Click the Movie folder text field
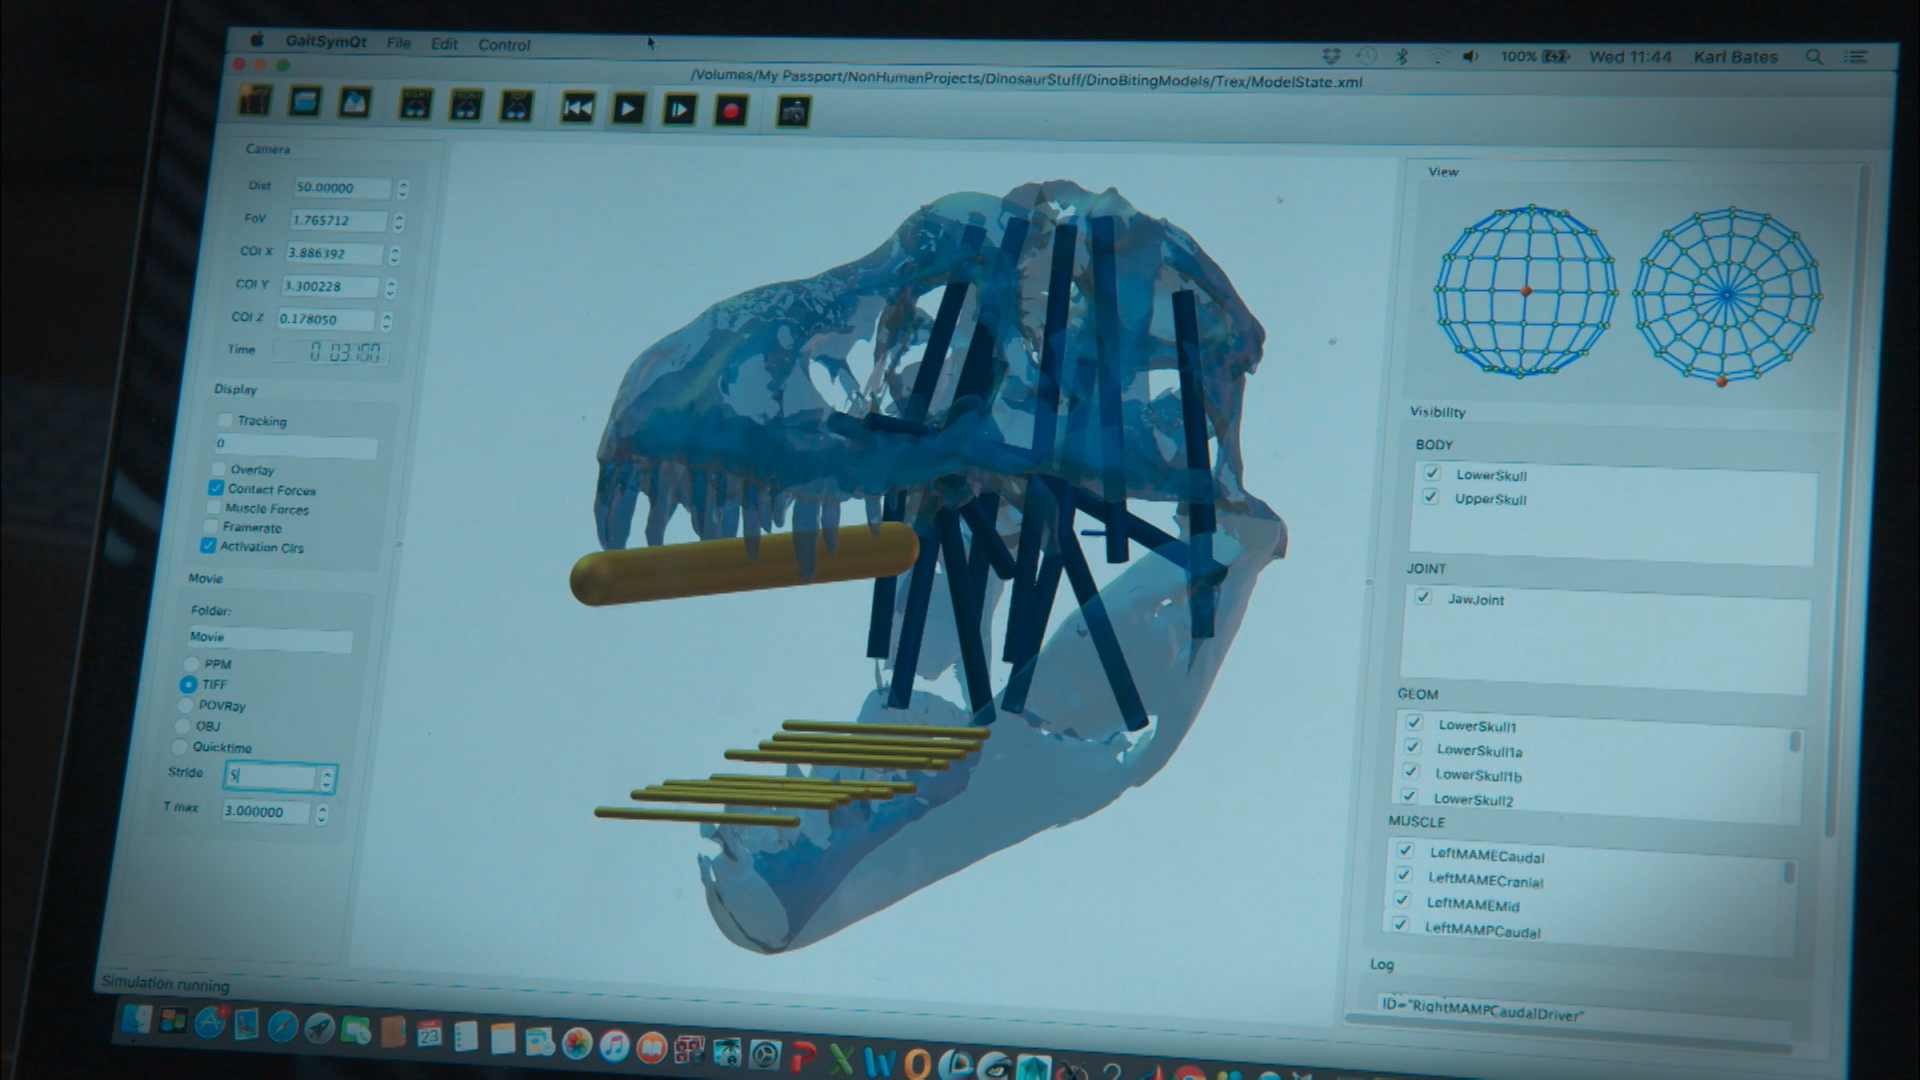This screenshot has width=1920, height=1080. coord(270,638)
